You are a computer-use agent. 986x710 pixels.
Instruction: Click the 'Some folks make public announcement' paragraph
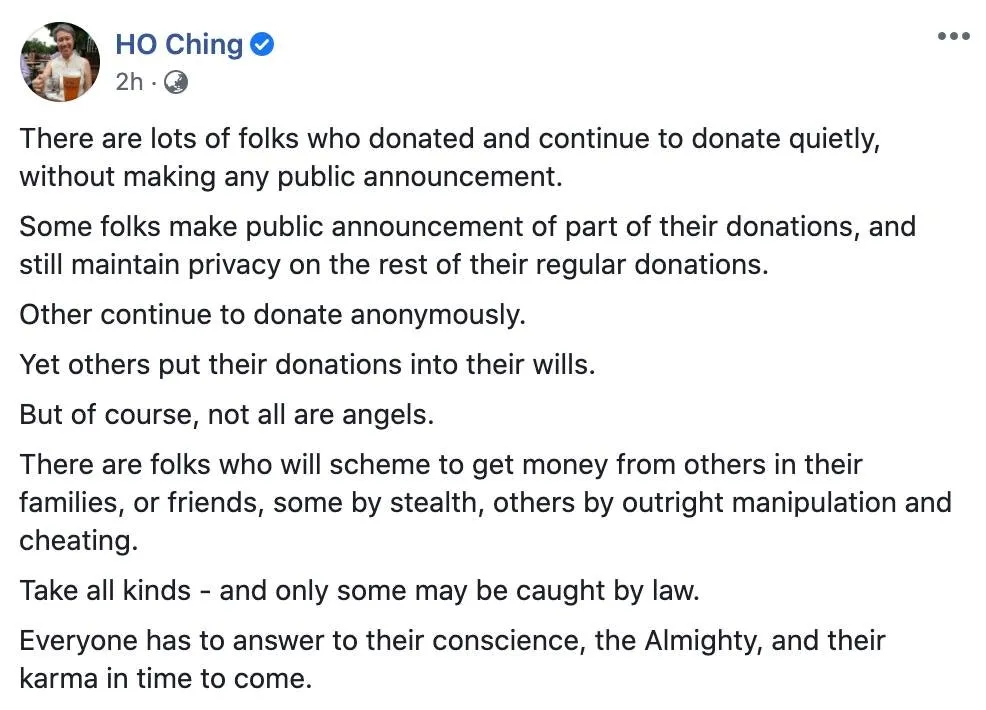pos(467,246)
